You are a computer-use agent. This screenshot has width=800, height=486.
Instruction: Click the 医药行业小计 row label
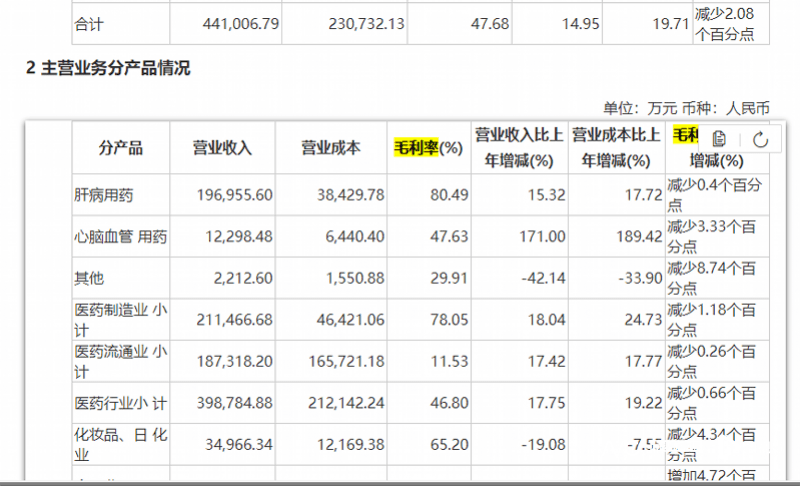[120, 403]
